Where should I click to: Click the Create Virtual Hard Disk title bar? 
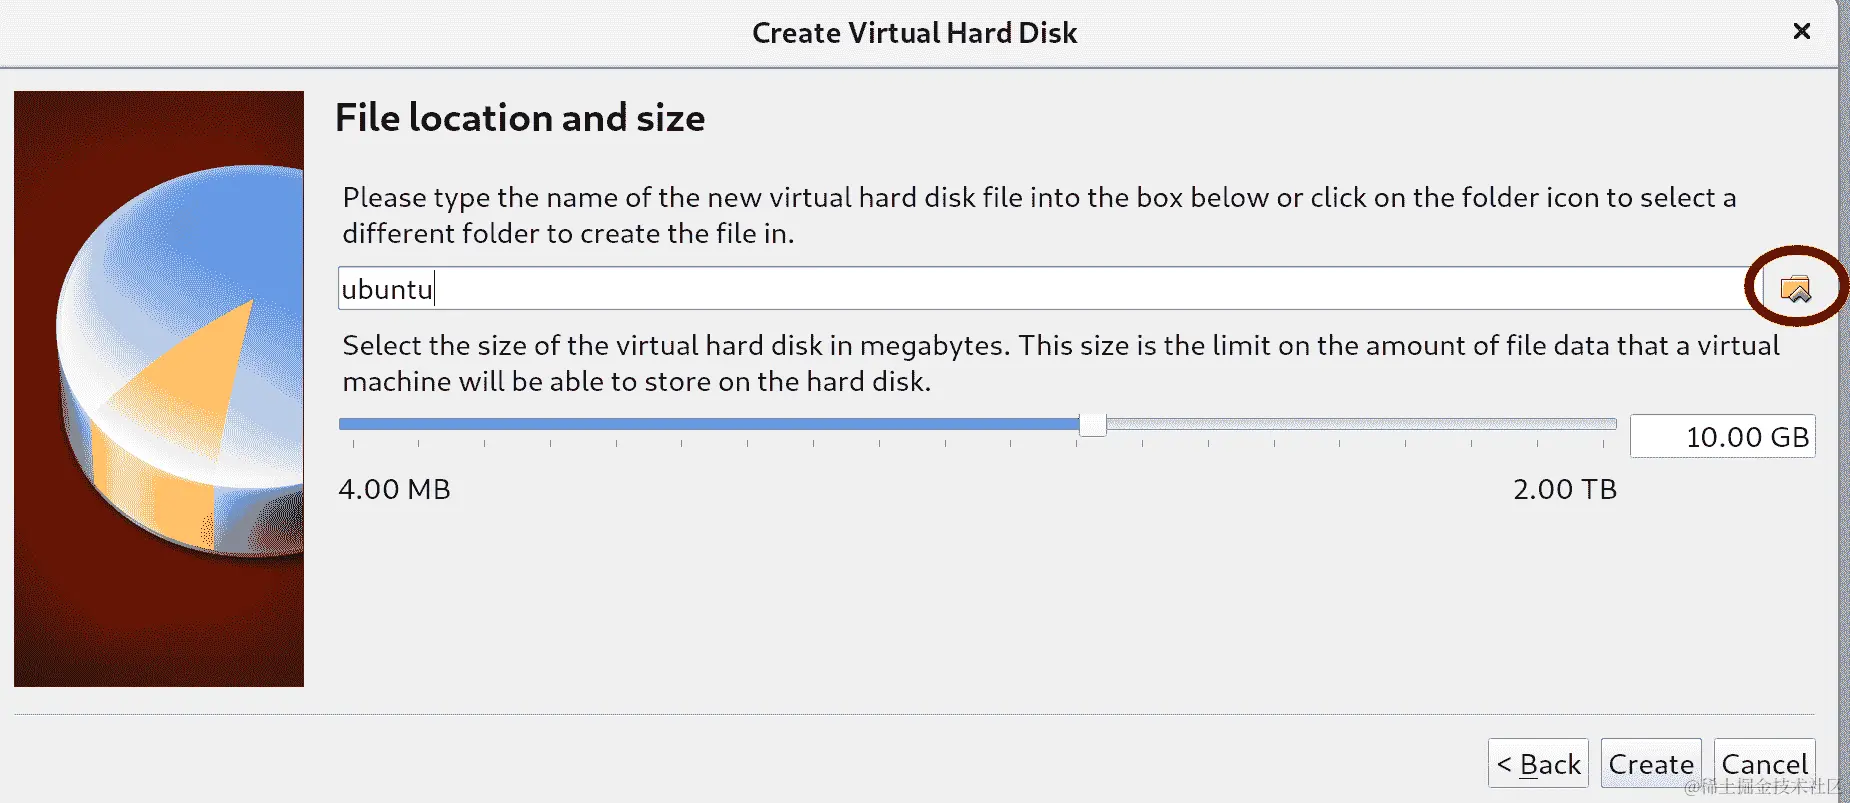[x=915, y=33]
